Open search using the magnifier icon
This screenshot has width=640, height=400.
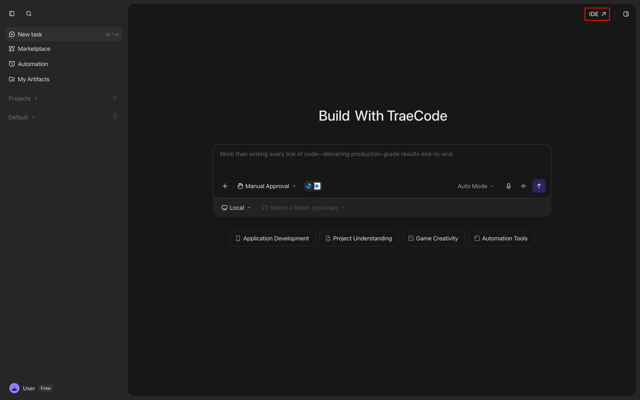pos(29,13)
